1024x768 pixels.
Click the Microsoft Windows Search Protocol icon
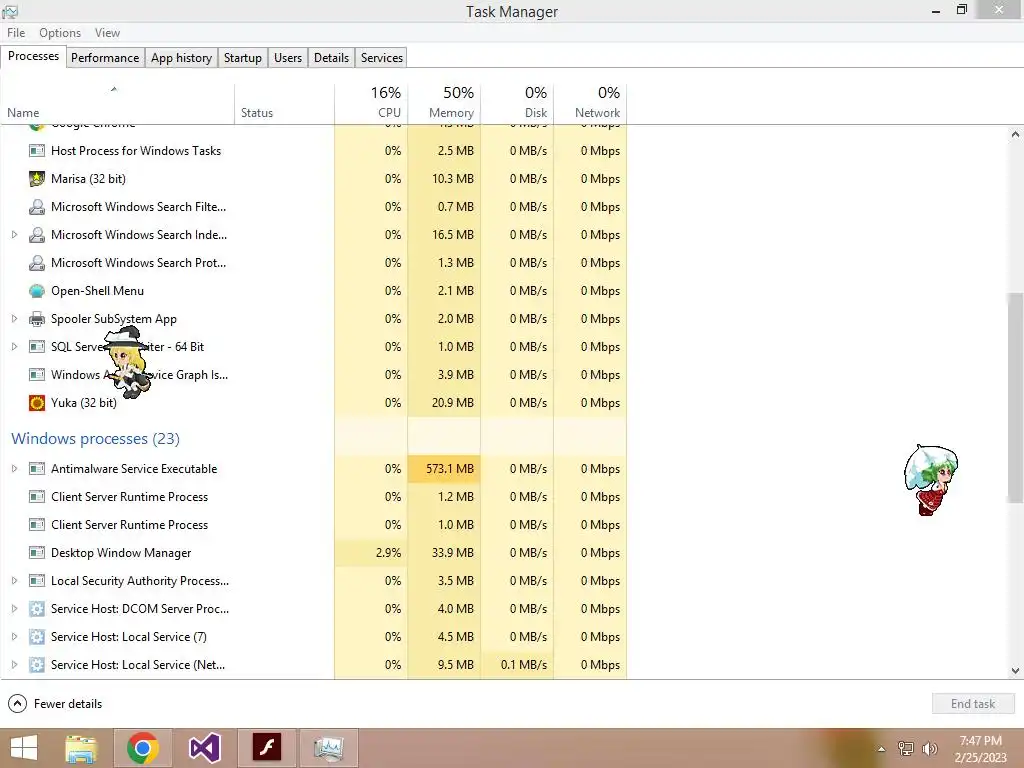(37, 263)
